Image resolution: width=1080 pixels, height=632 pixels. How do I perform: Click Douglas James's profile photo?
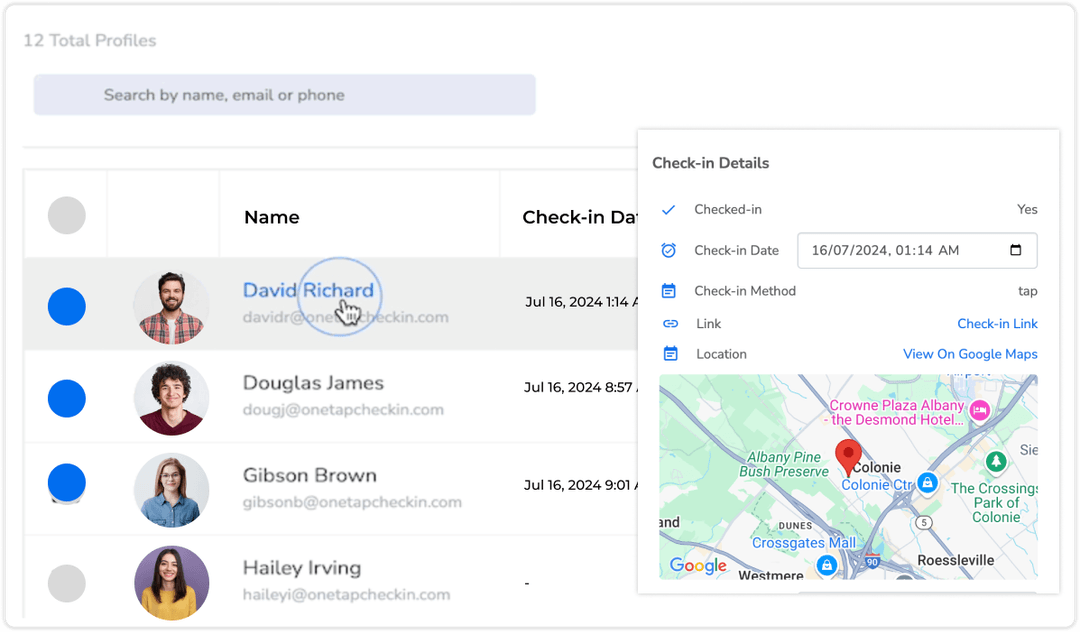click(x=171, y=398)
